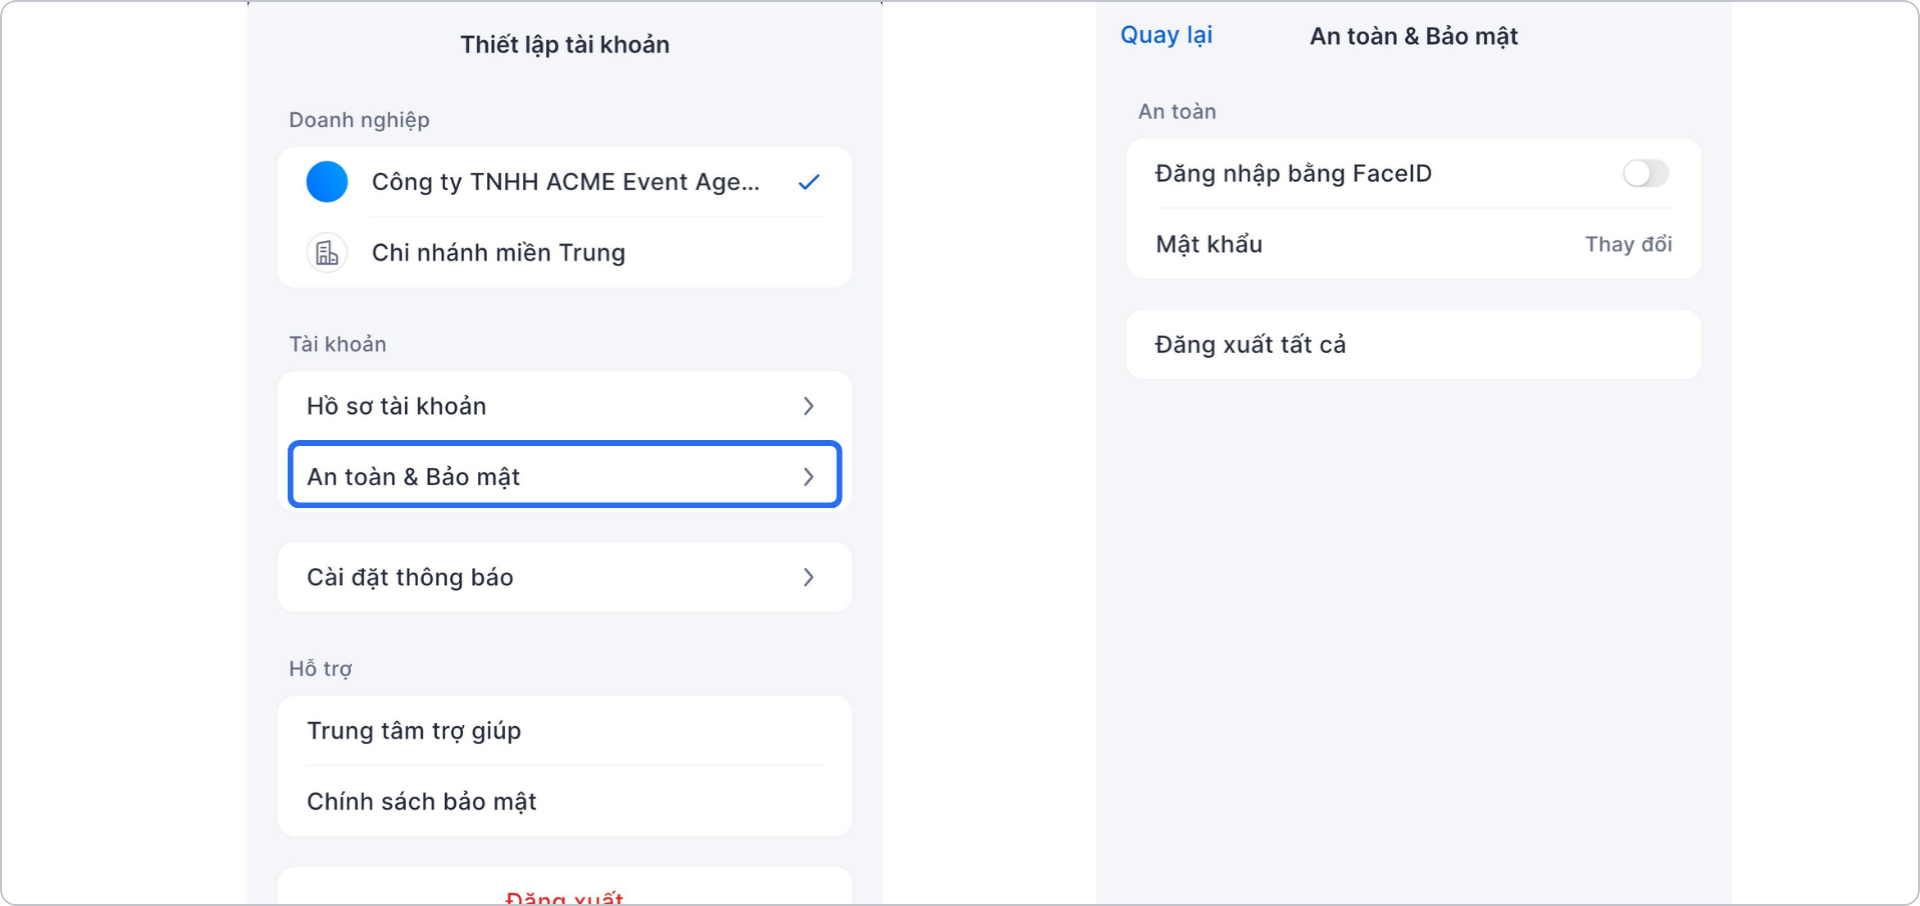This screenshot has height=906, width=1920.
Task: Open the An toàn & Bảo mật row
Action: click(414, 477)
